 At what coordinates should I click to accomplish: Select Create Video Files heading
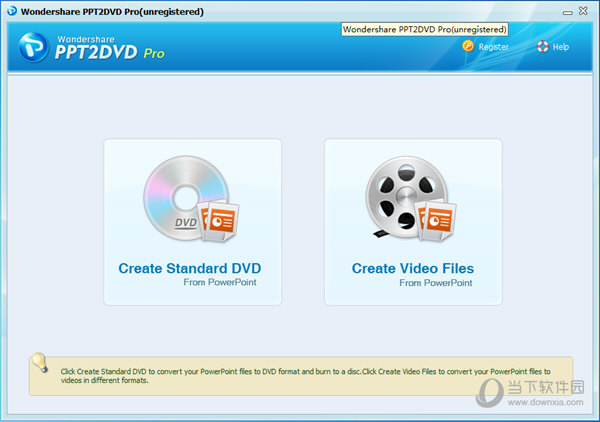pos(412,268)
